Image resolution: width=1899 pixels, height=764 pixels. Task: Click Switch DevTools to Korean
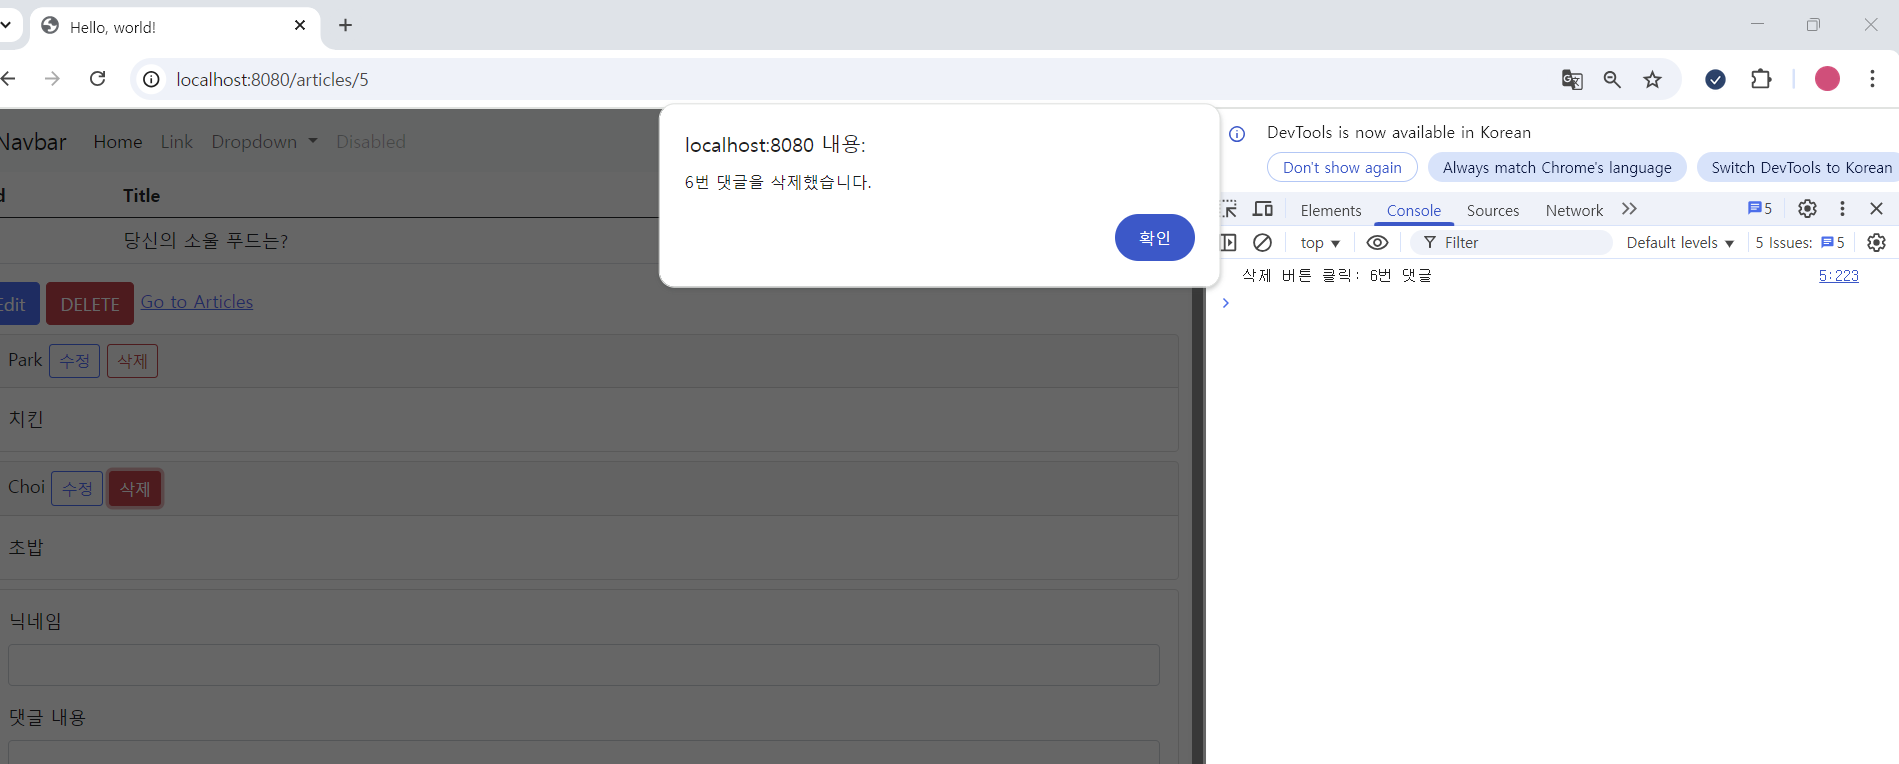pyautogui.click(x=1800, y=168)
